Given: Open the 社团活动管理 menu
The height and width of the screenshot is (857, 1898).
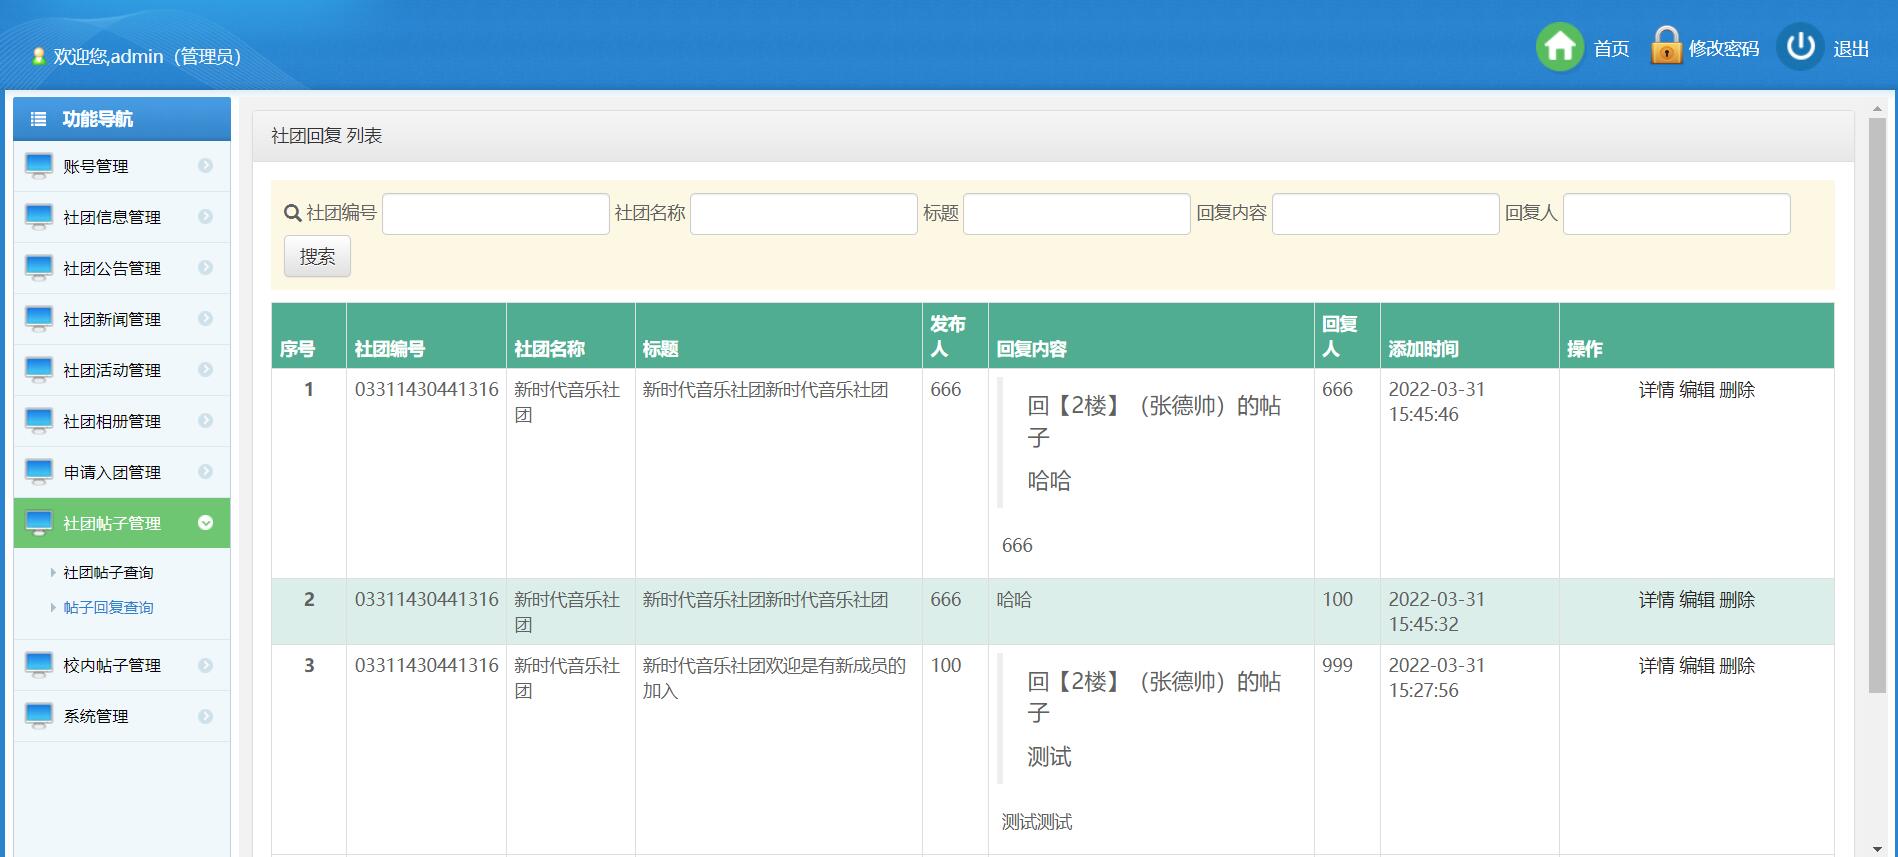Looking at the screenshot, I should [x=122, y=370].
